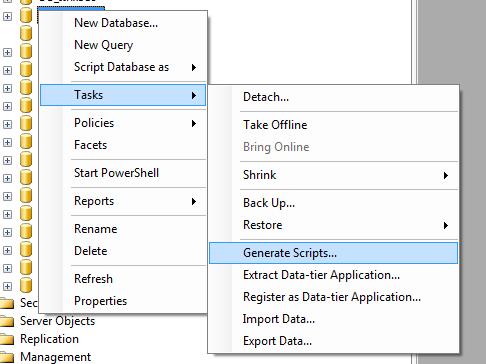The image size is (486, 364).
Task: Select the Server Objects tree label
Action: point(57,321)
